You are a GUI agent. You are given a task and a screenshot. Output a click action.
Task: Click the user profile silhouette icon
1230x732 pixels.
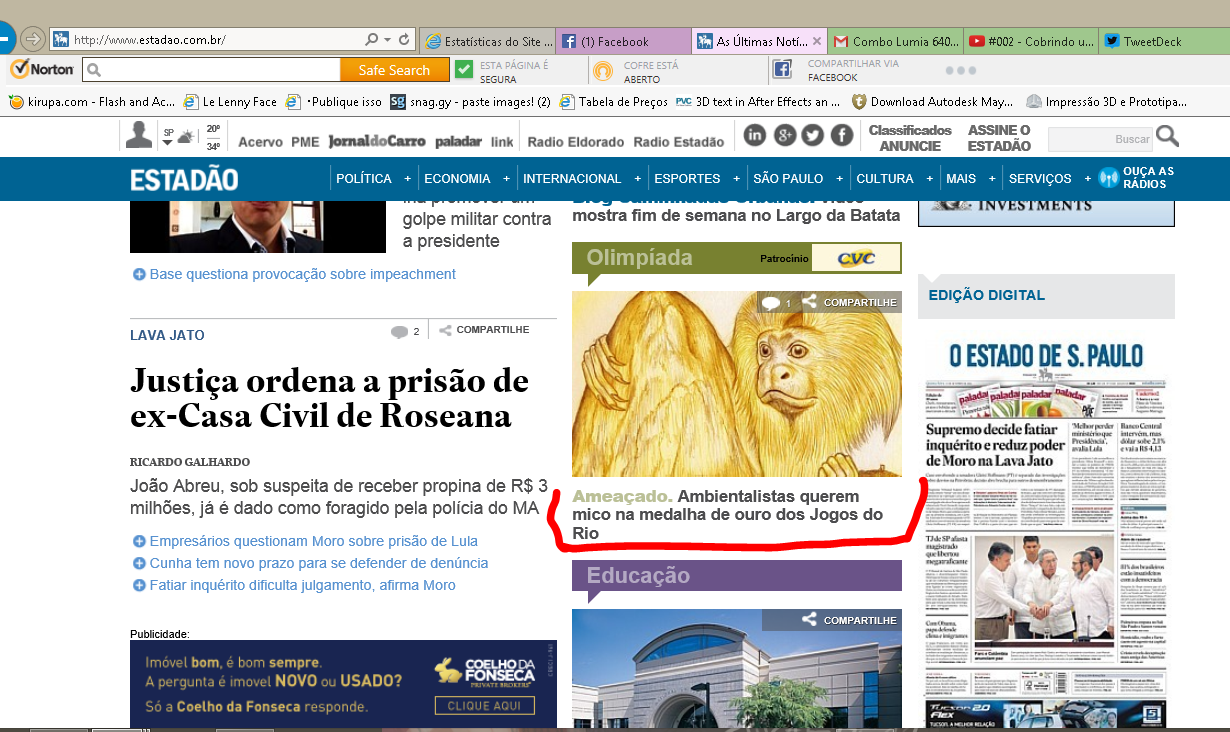[139, 135]
